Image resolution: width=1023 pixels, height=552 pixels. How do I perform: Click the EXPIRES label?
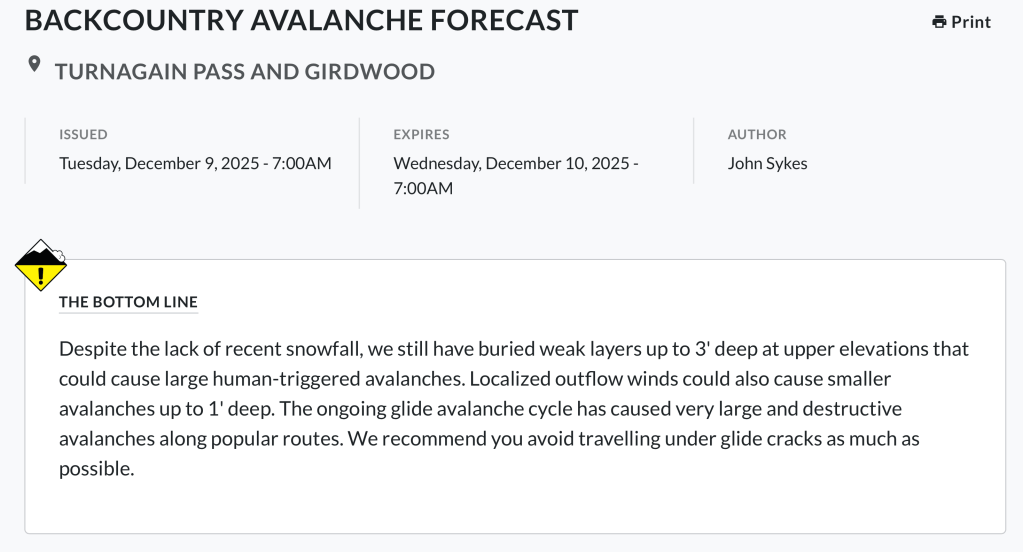click(421, 134)
